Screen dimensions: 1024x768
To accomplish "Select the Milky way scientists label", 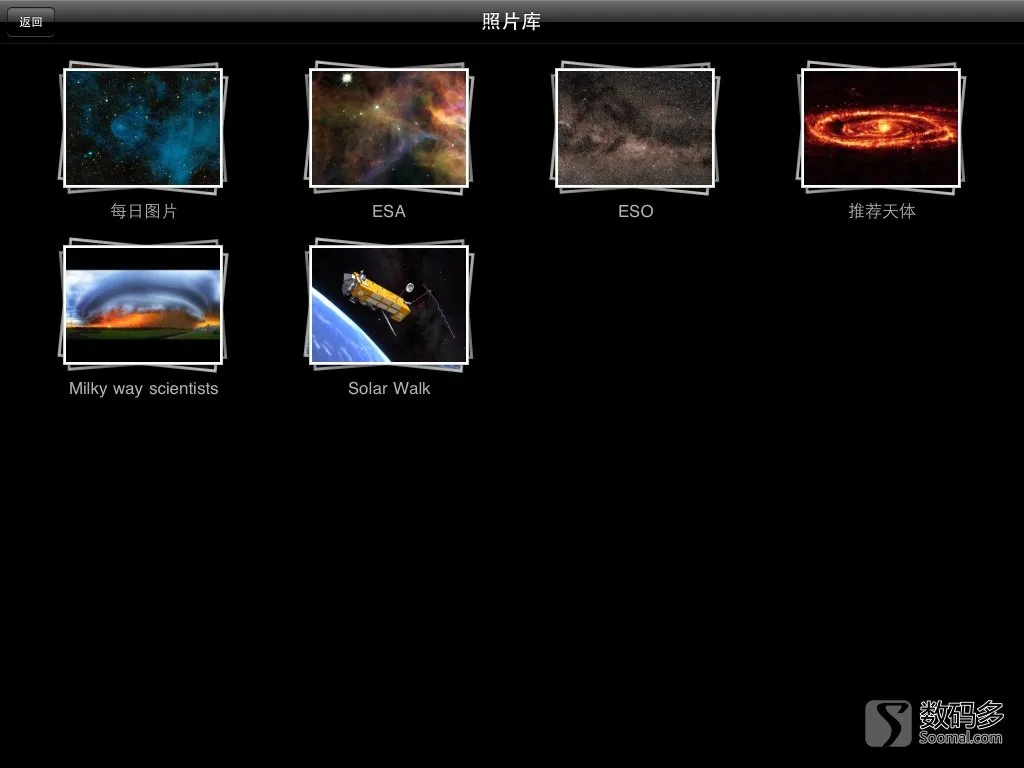I will (144, 389).
